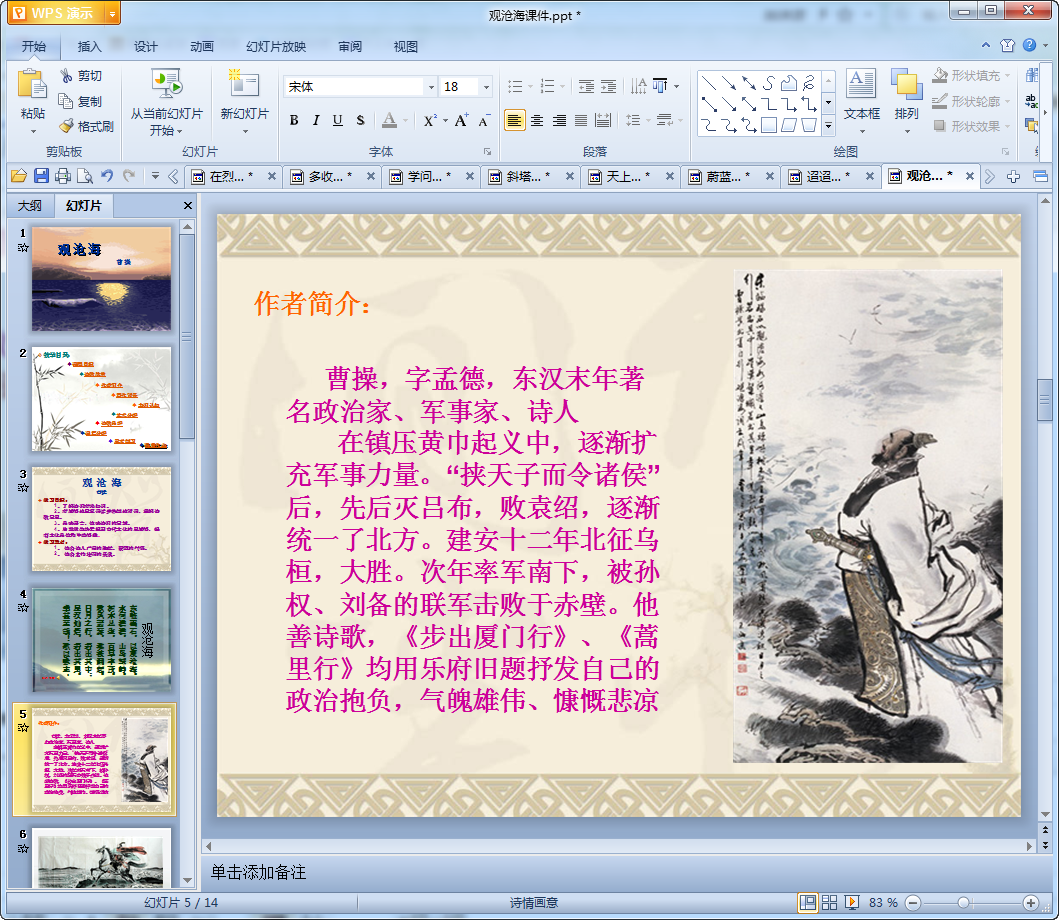Insert a new slide (新幻灯片) icon
This screenshot has width=1059, height=920.
pos(244,84)
